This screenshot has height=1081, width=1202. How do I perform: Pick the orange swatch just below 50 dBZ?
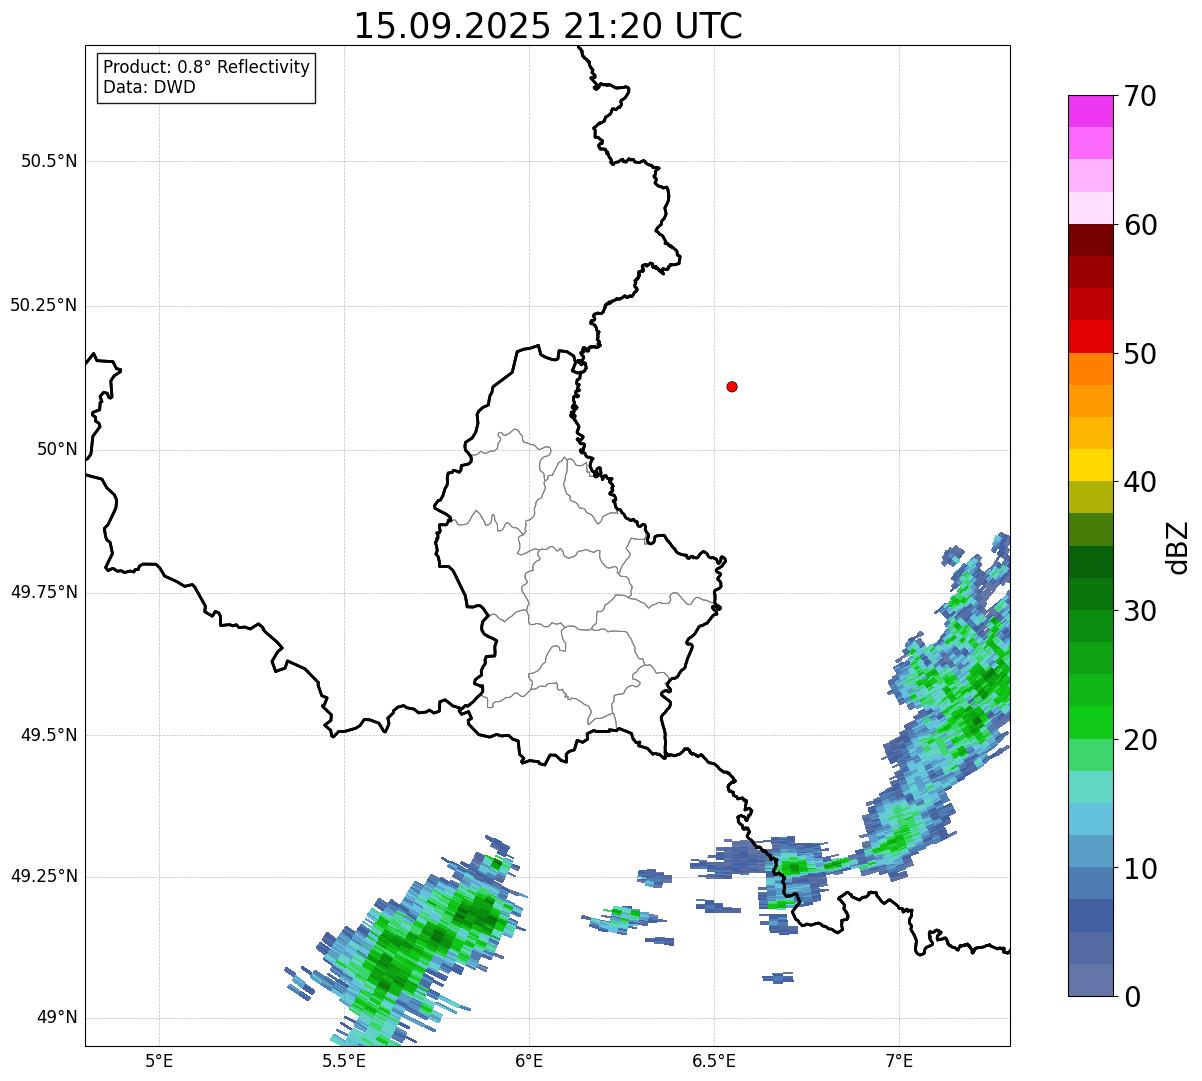click(x=1090, y=369)
